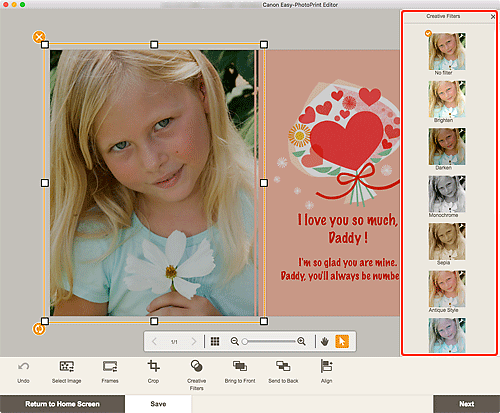Open Creative Filters from bottom toolbar
The height and width of the screenshot is (413, 500).
[196, 366]
